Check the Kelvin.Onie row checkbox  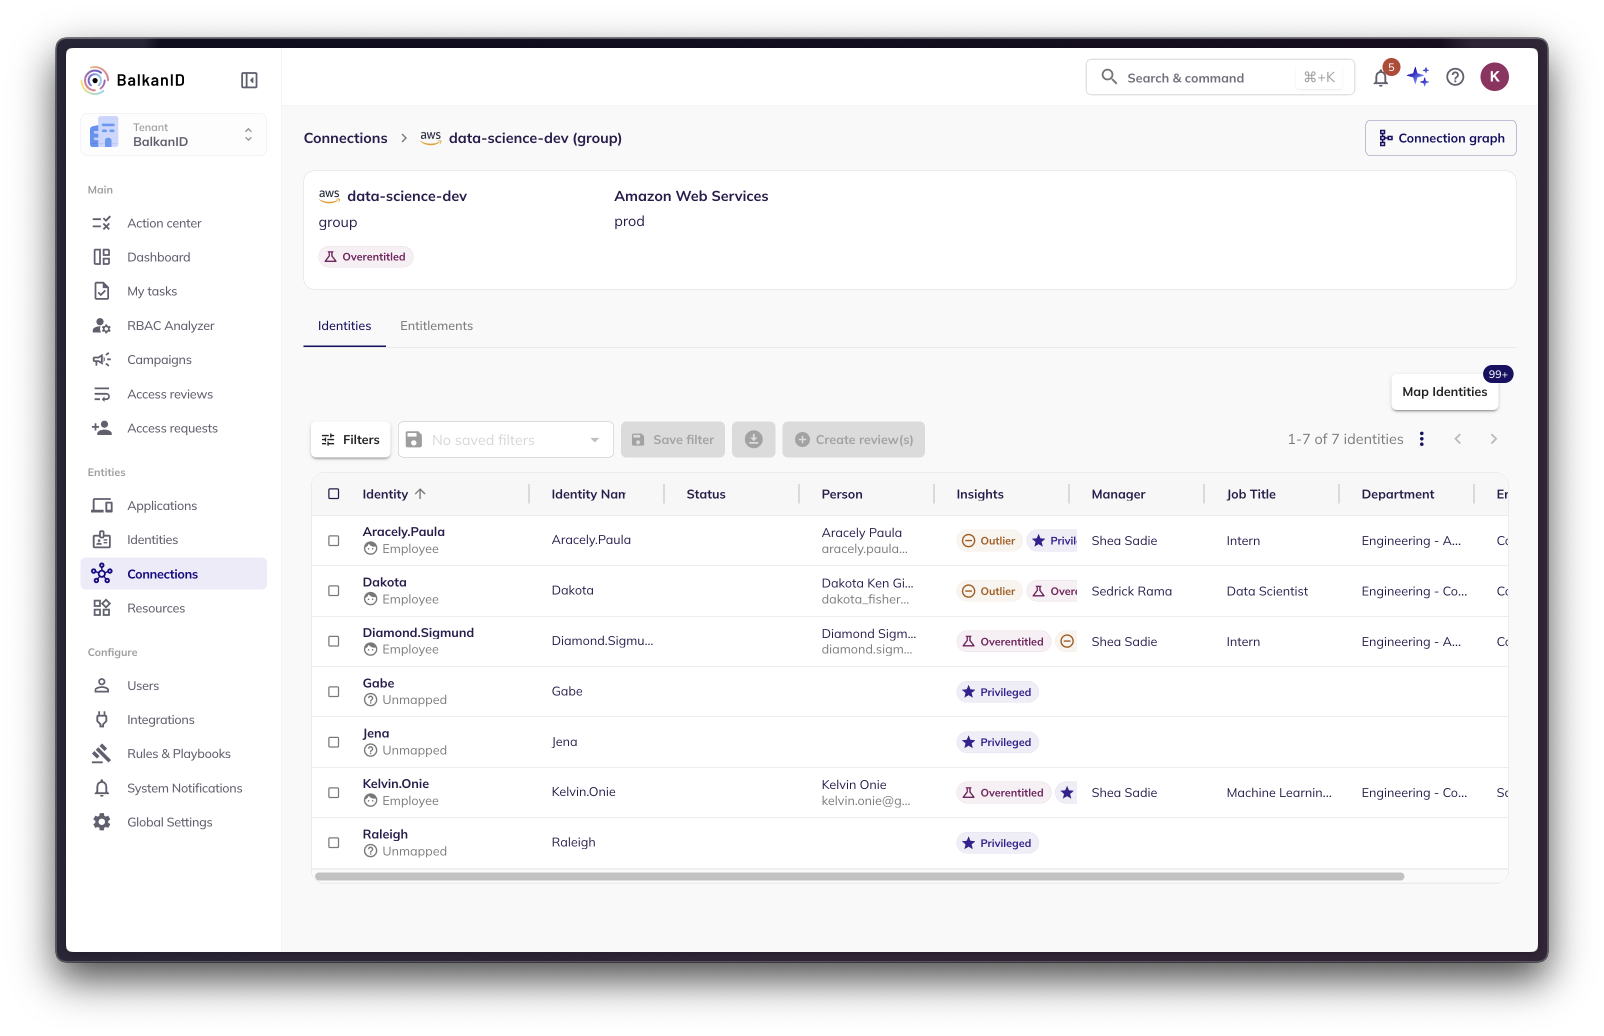(x=334, y=793)
